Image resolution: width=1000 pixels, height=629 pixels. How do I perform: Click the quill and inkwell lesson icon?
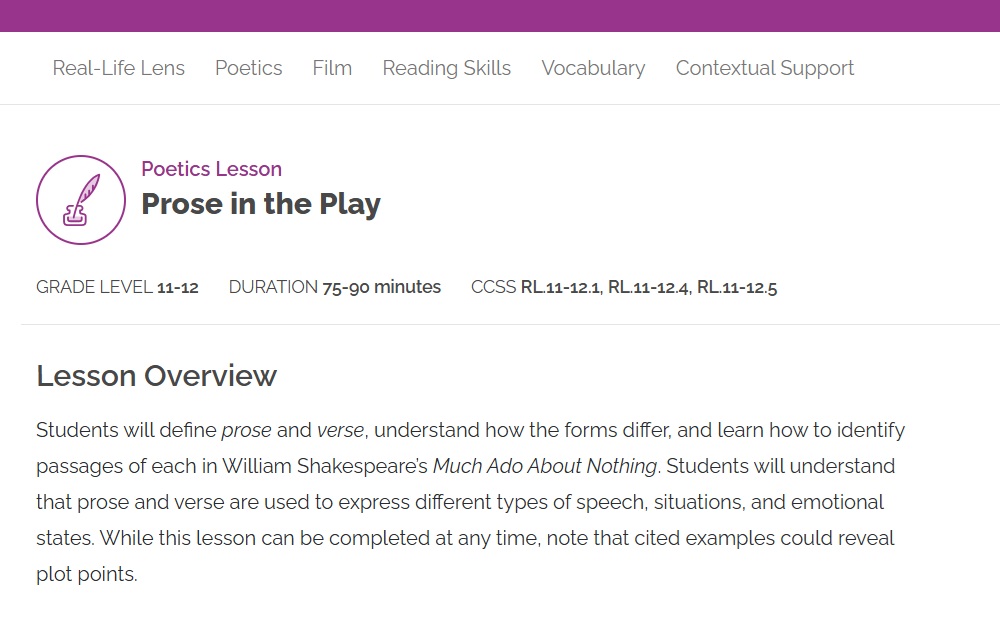point(81,200)
